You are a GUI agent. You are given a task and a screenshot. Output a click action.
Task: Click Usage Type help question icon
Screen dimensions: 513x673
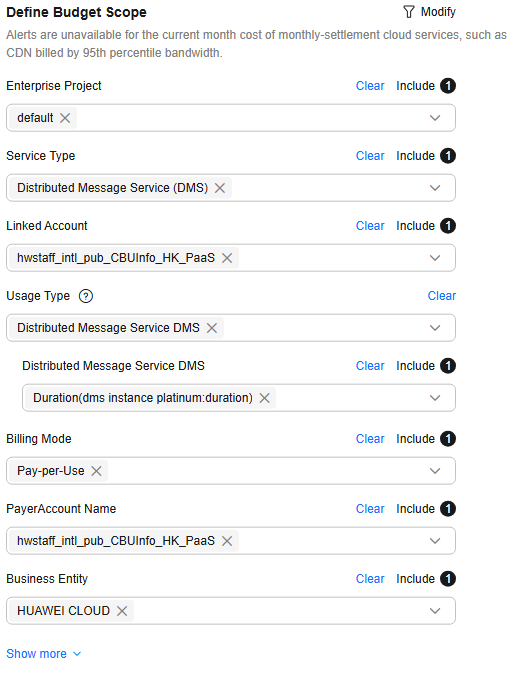point(86,296)
